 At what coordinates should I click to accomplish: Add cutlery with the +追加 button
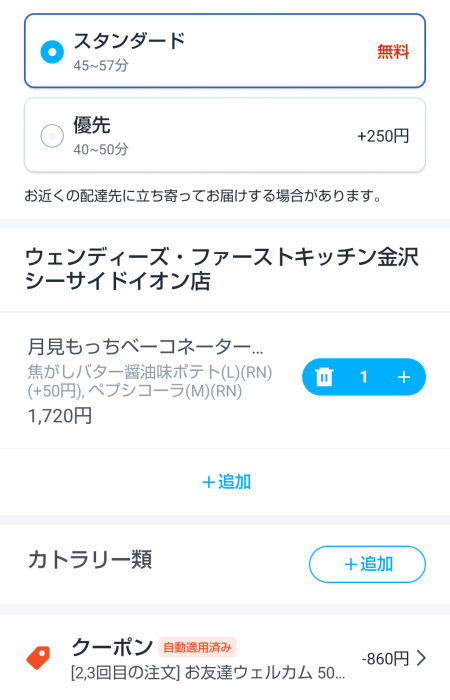tap(367, 564)
